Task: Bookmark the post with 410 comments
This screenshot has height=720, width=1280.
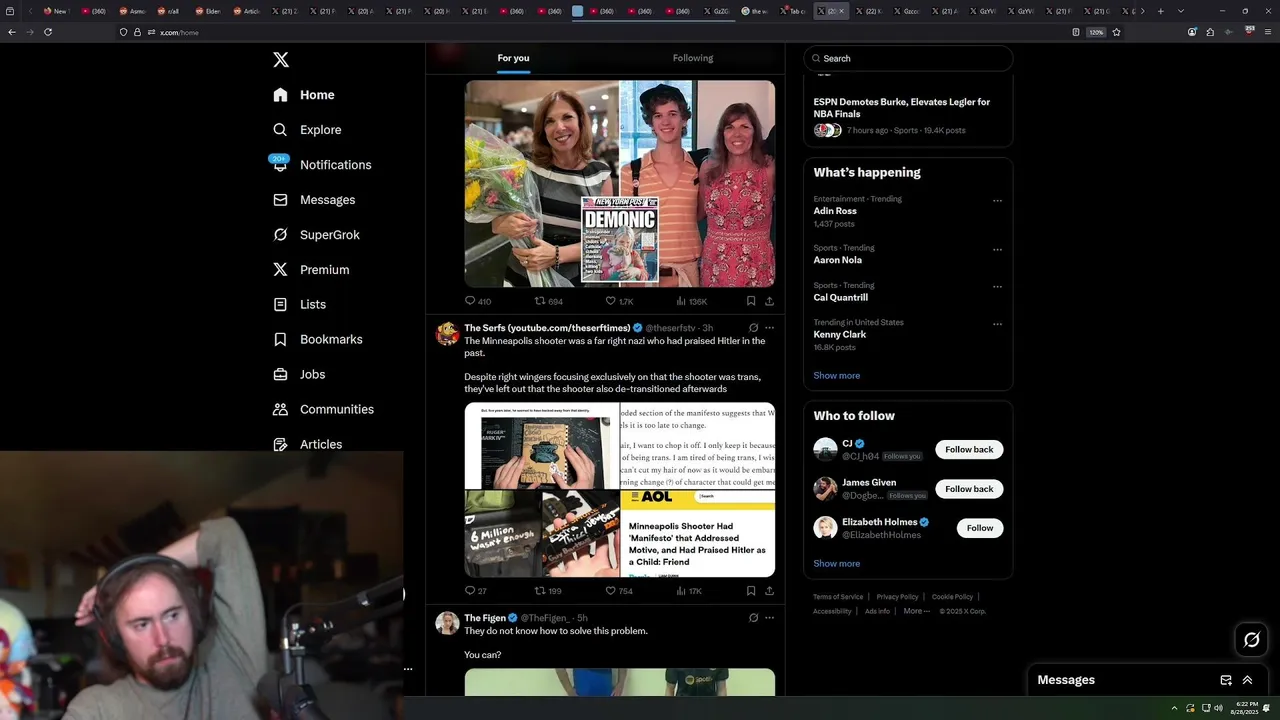Action: coord(751,301)
